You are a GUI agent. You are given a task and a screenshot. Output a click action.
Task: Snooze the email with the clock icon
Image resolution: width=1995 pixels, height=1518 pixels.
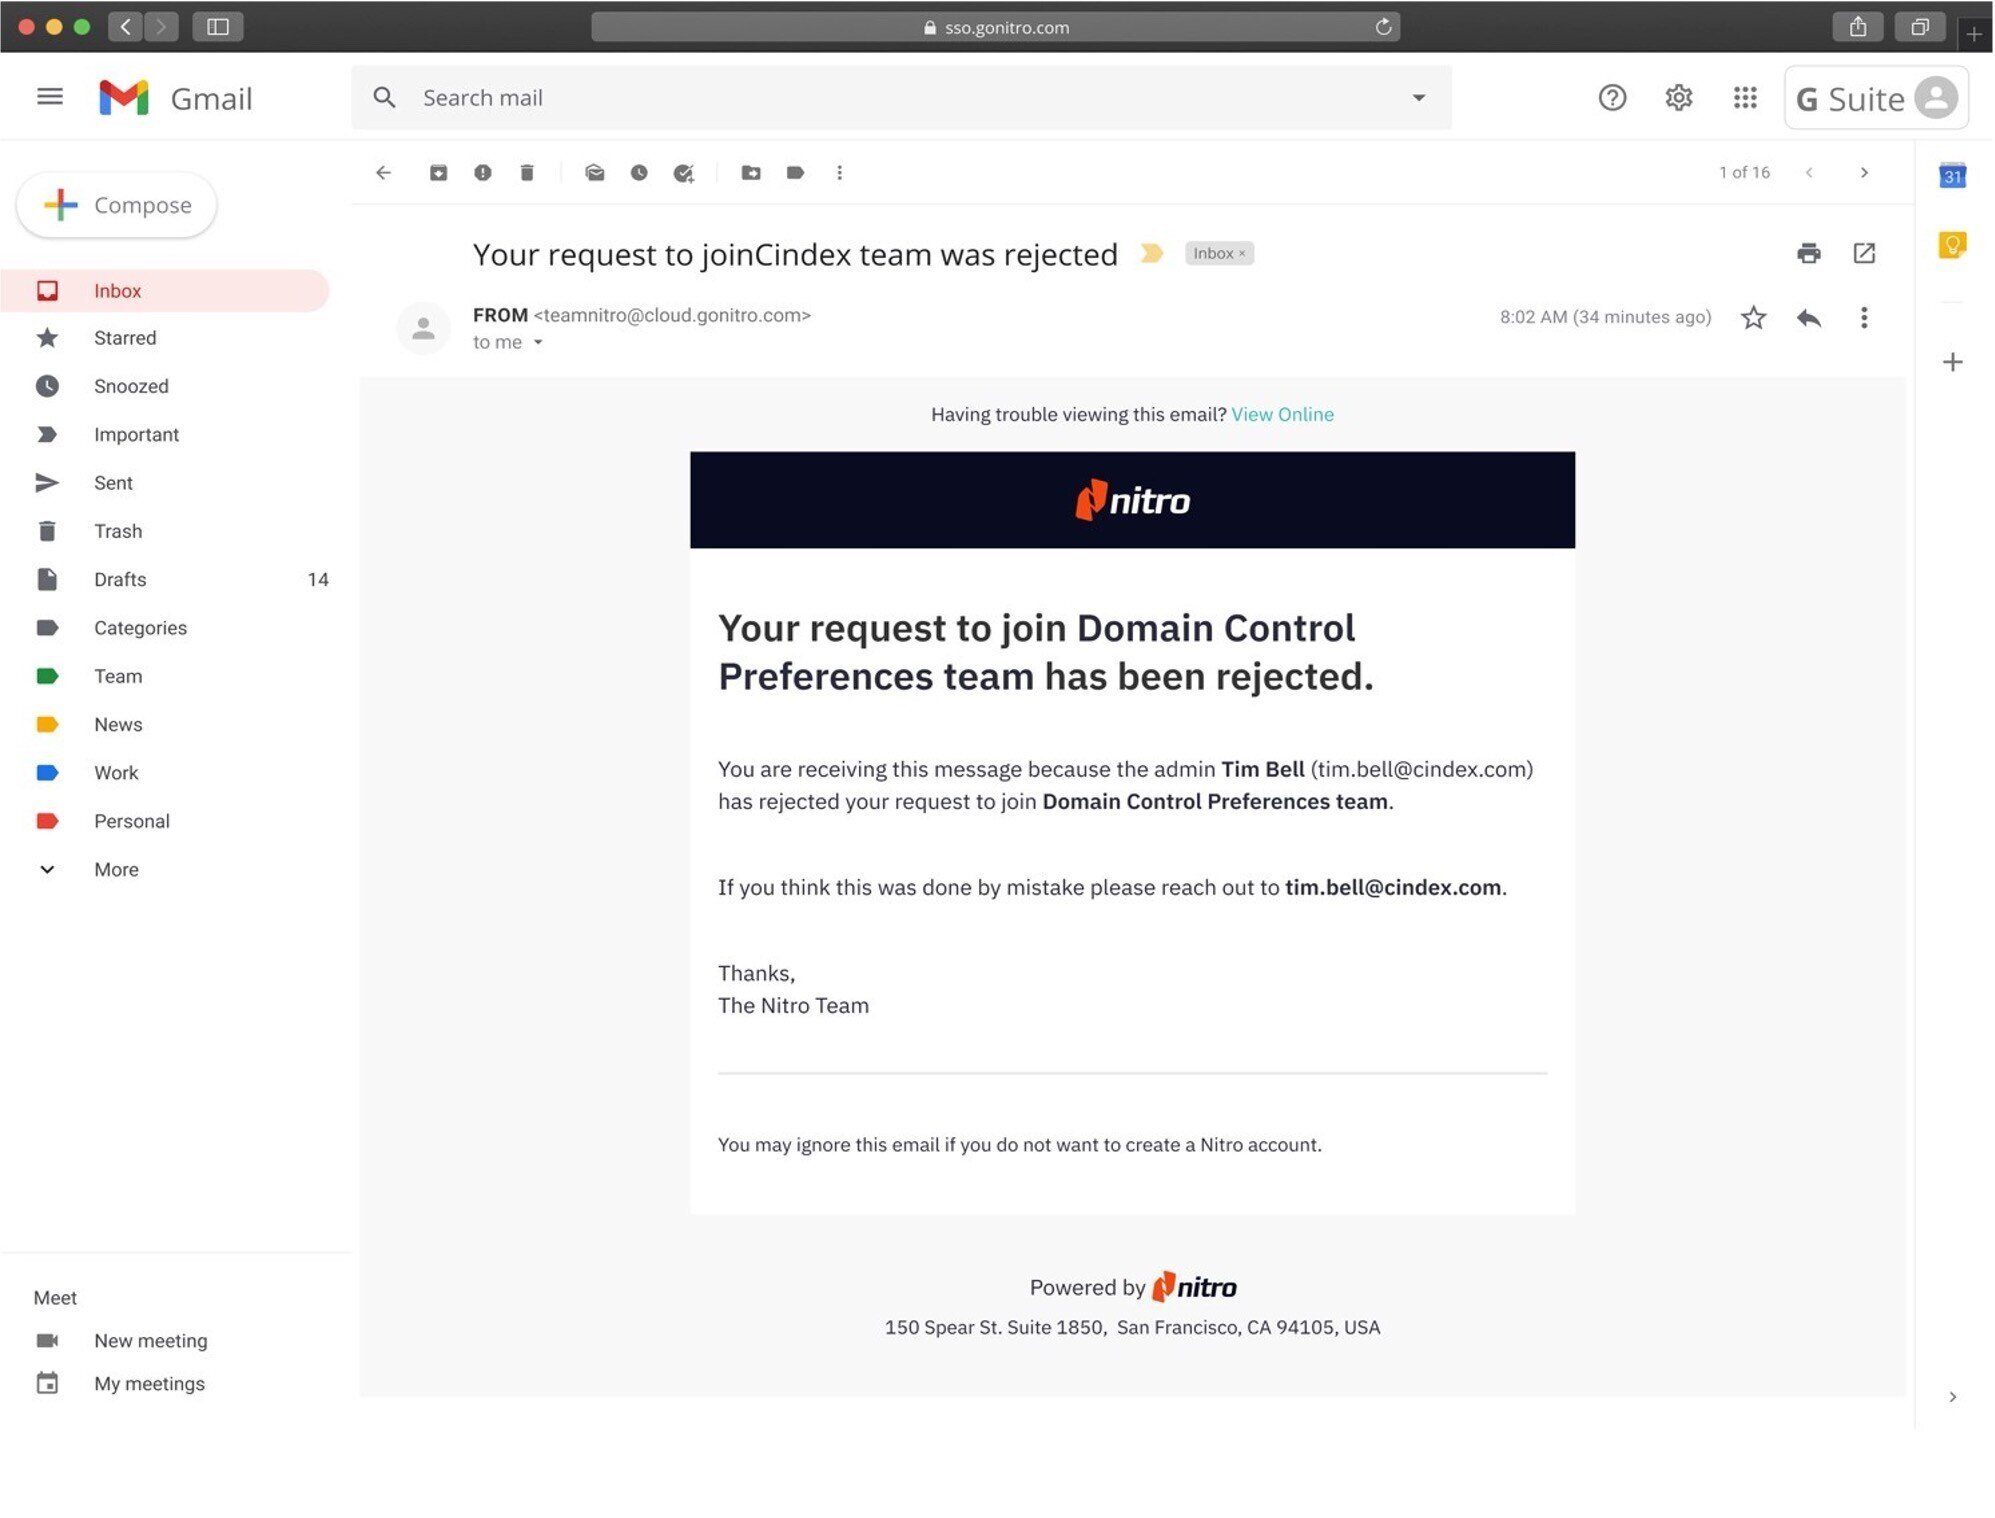coord(639,173)
